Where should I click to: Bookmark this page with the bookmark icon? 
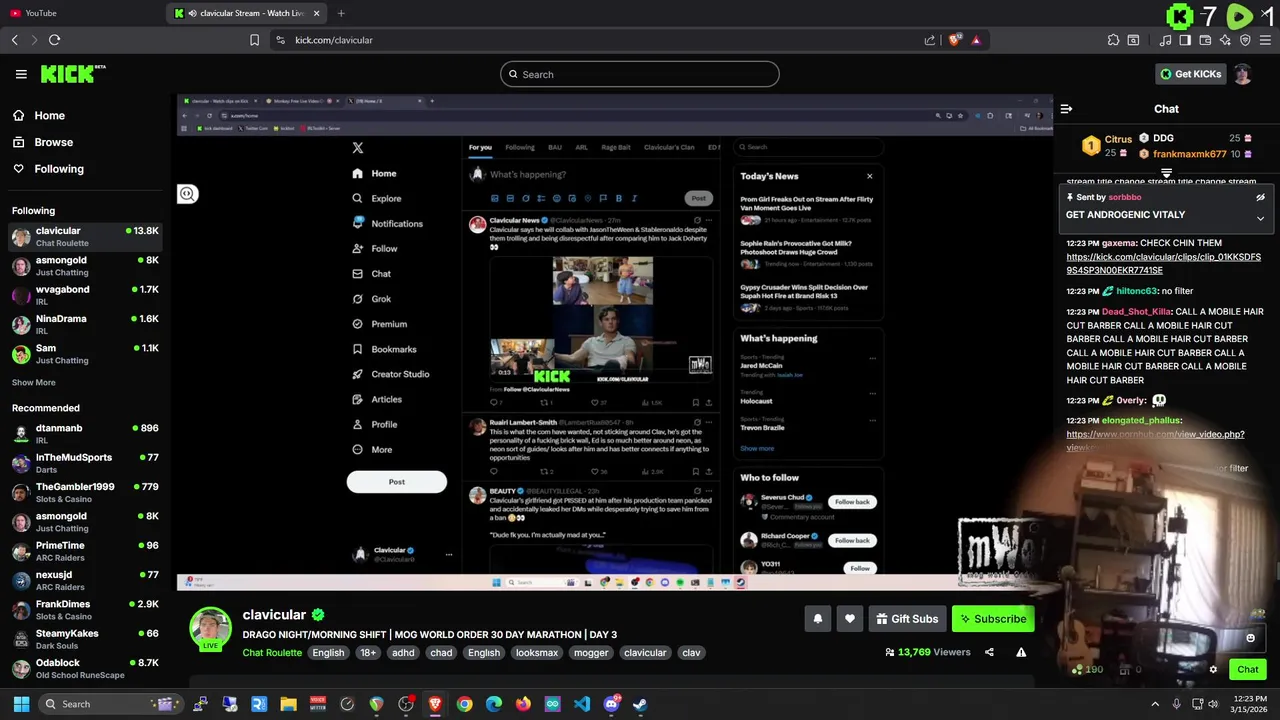tap(254, 40)
